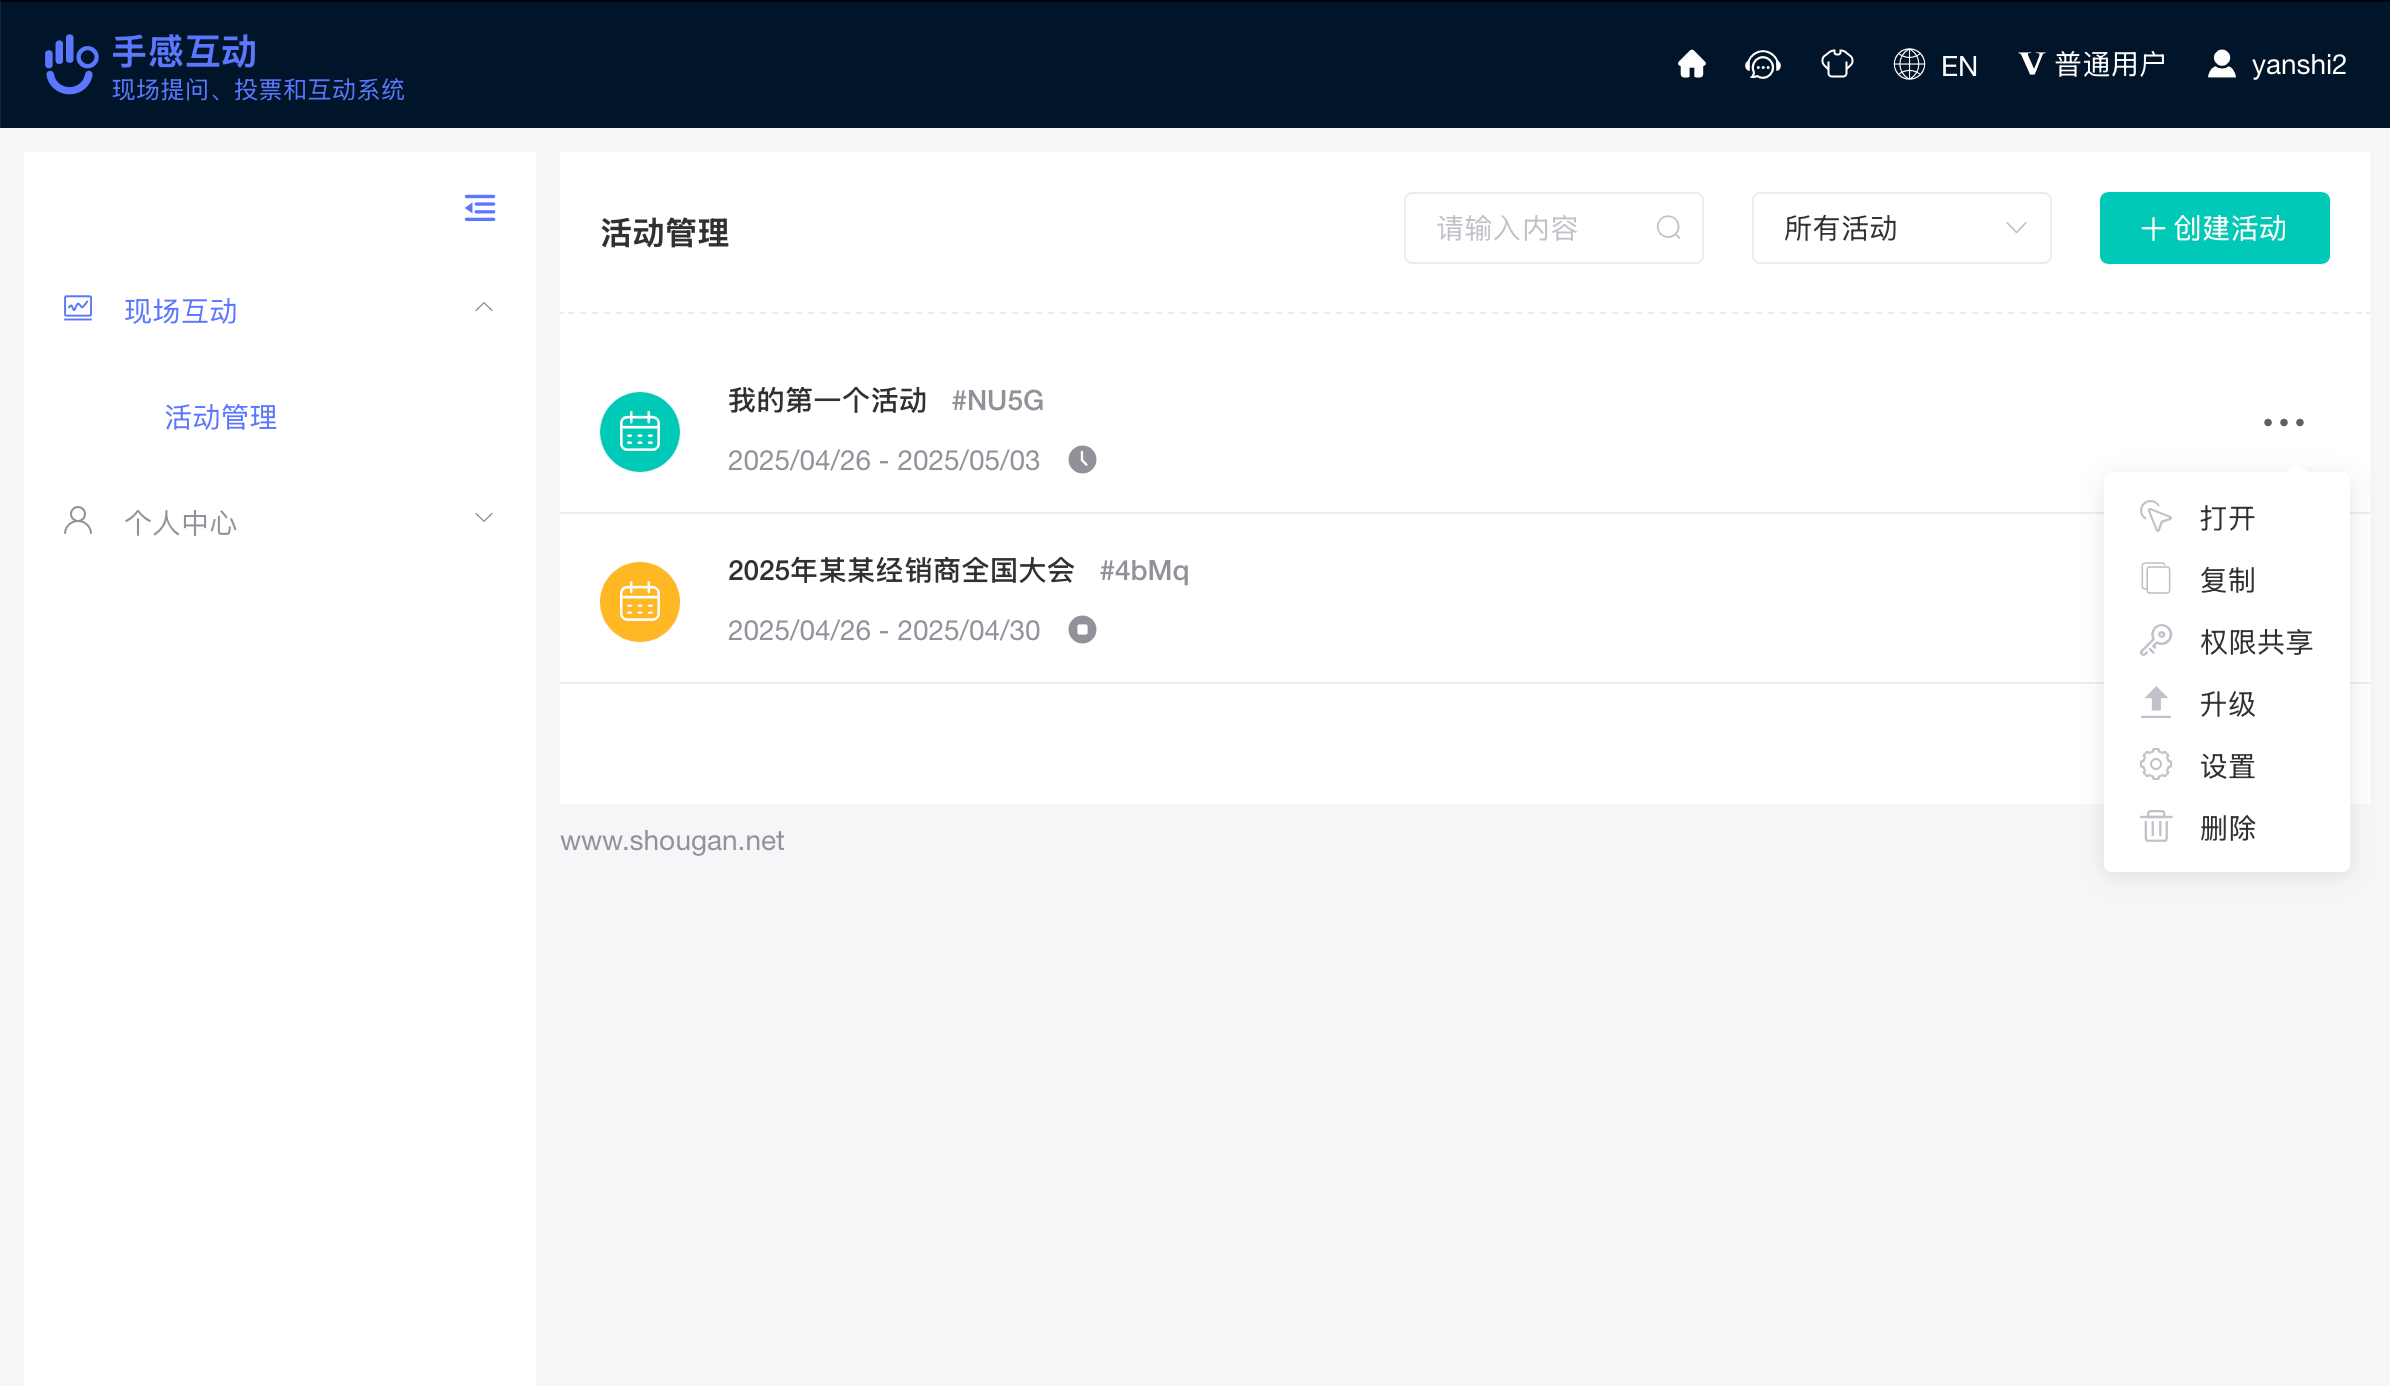This screenshot has width=2390, height=1386.
Task: Click the 现场互动 chart icon in sidebar
Action: click(x=78, y=308)
